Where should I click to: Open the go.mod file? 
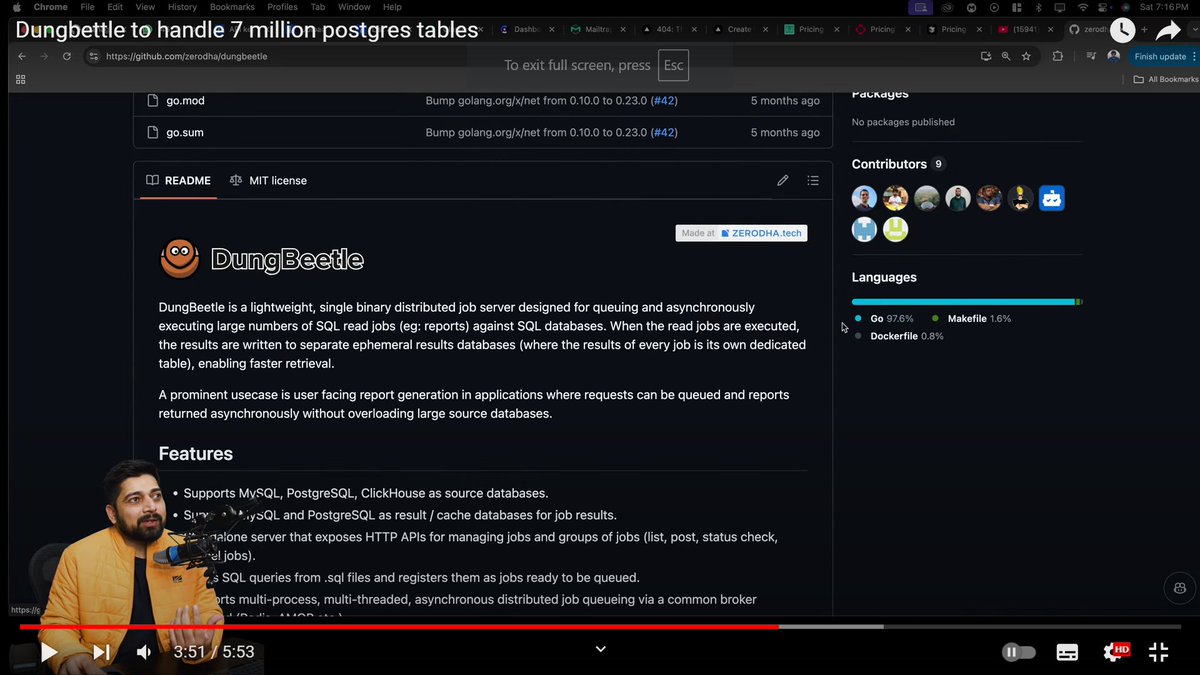coord(185,100)
